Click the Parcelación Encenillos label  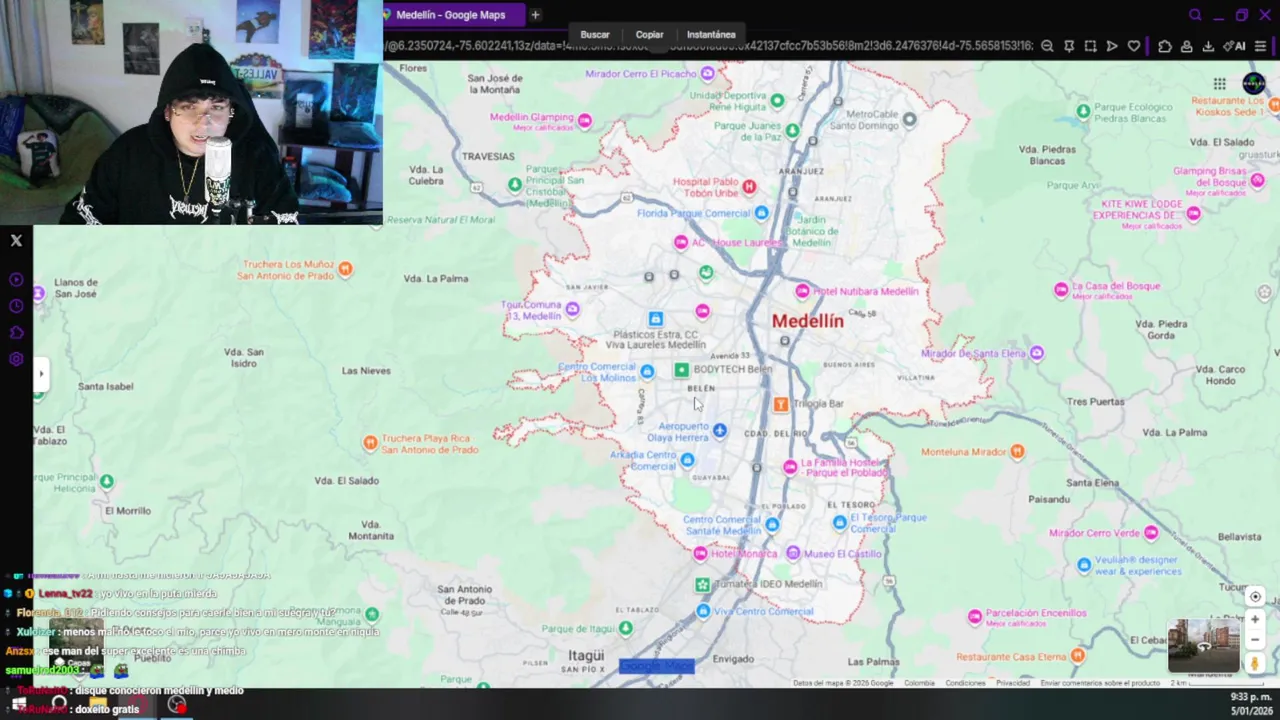tap(1036, 613)
